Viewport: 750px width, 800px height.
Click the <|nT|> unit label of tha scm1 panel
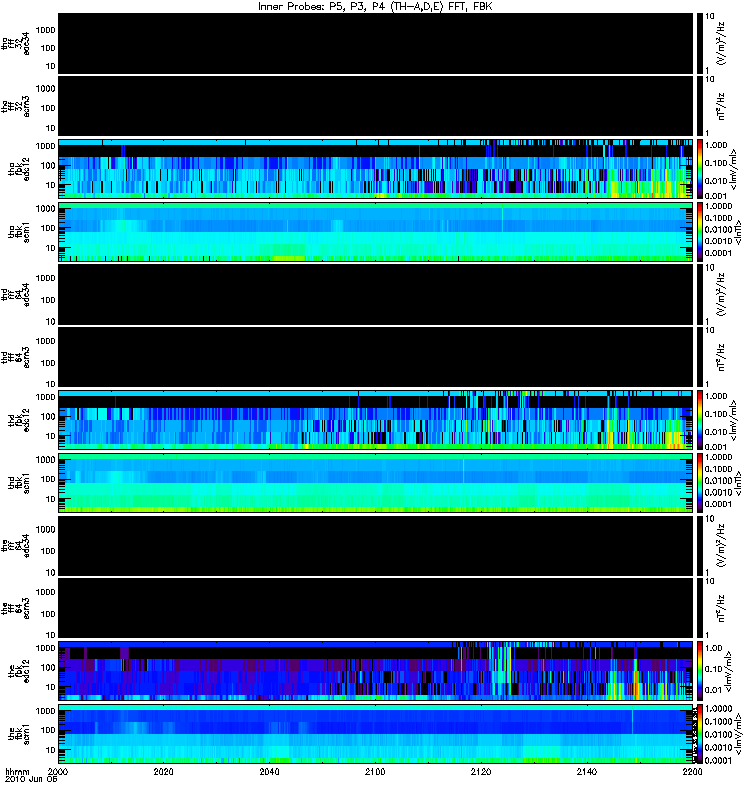coord(738,232)
